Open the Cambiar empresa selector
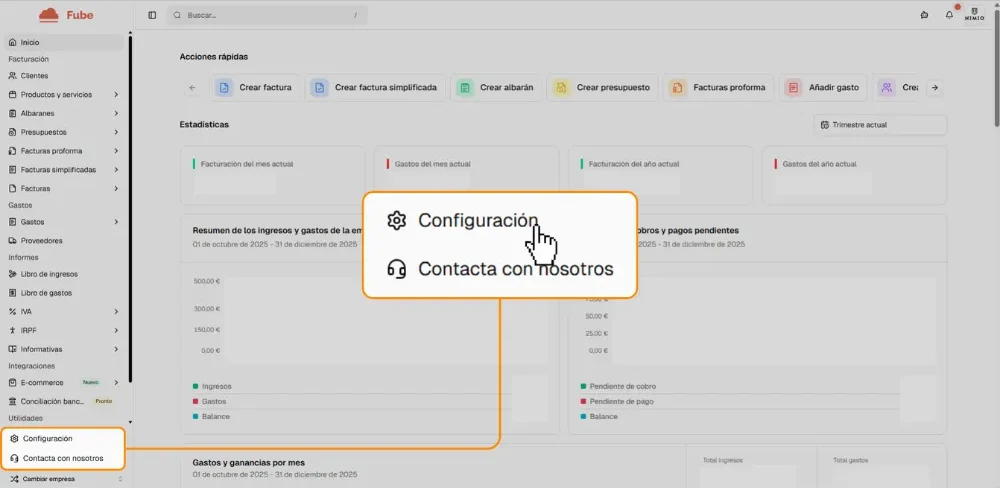The image size is (1000, 488). click(66, 478)
